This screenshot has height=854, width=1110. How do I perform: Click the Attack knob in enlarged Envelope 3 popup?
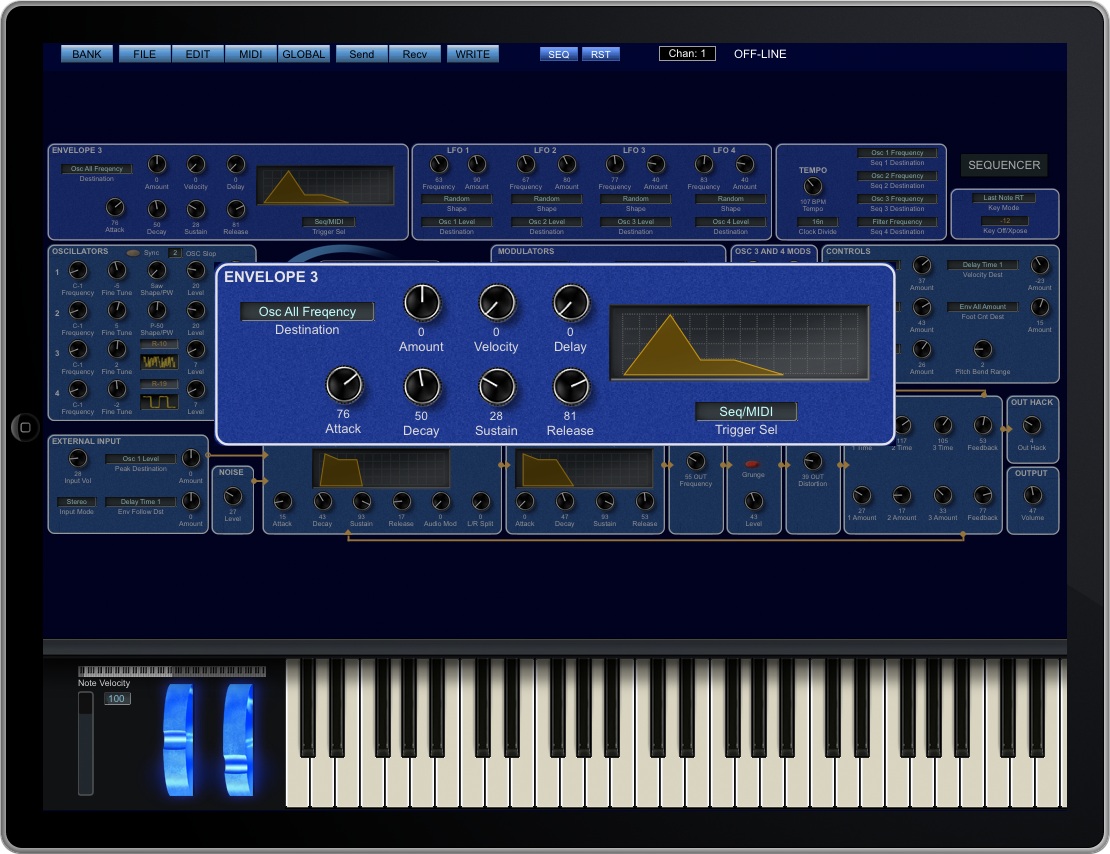pos(344,385)
